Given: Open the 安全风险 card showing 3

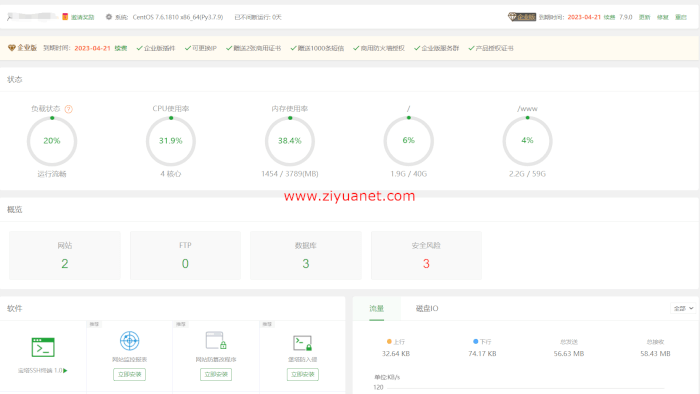Looking at the screenshot, I should pyautogui.click(x=426, y=255).
